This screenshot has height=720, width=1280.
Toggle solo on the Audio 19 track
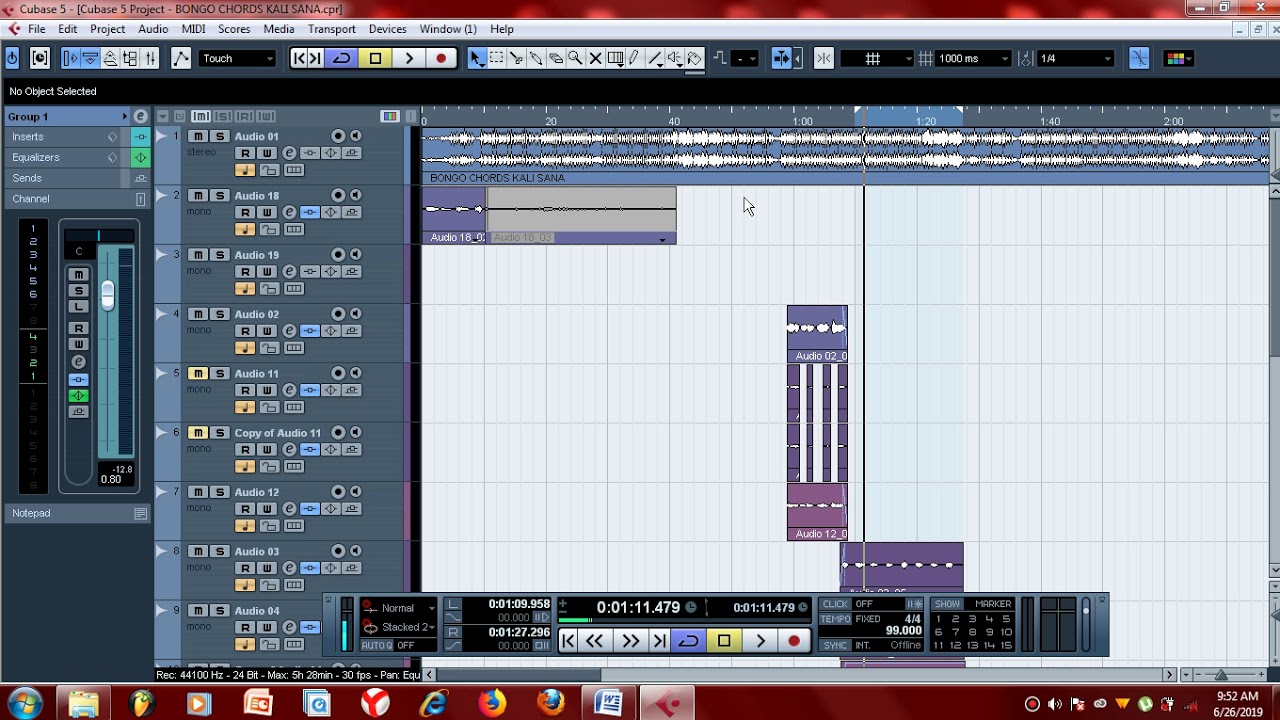pyautogui.click(x=220, y=255)
